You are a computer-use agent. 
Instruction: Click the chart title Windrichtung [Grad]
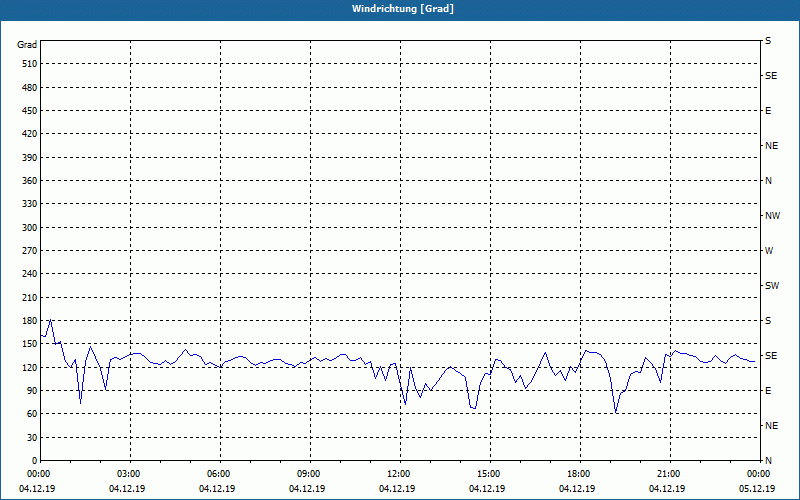point(403,9)
